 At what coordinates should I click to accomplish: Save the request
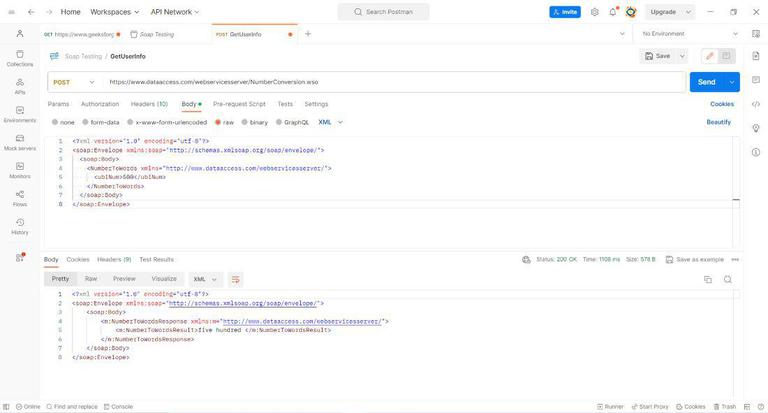658,56
